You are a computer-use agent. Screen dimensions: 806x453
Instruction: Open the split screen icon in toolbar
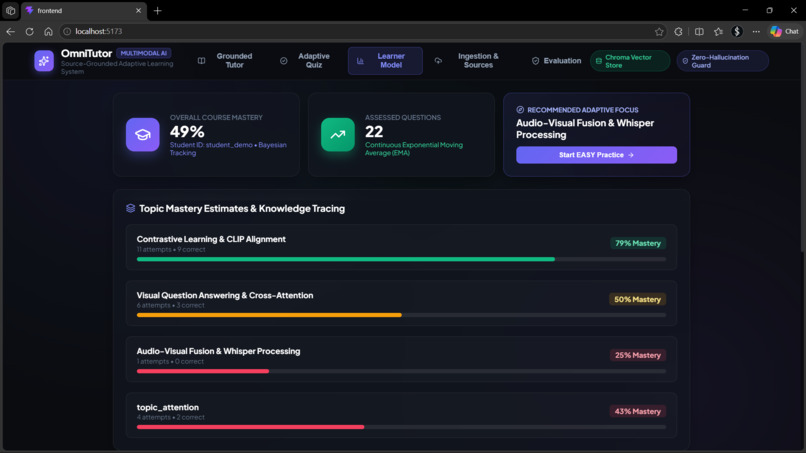tap(699, 31)
